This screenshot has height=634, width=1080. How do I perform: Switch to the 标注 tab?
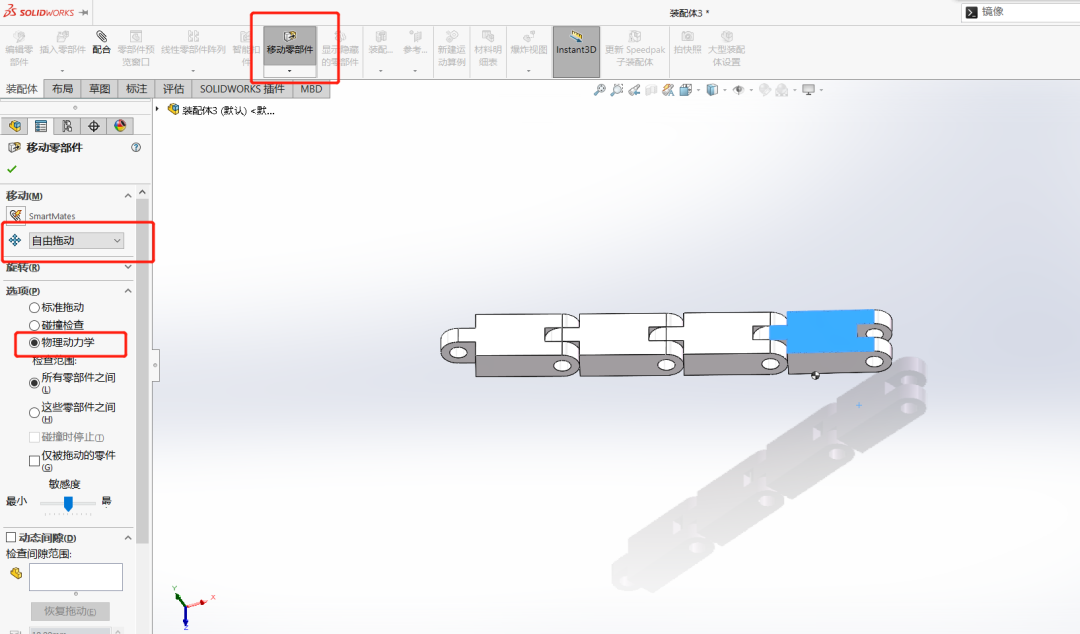[136, 89]
